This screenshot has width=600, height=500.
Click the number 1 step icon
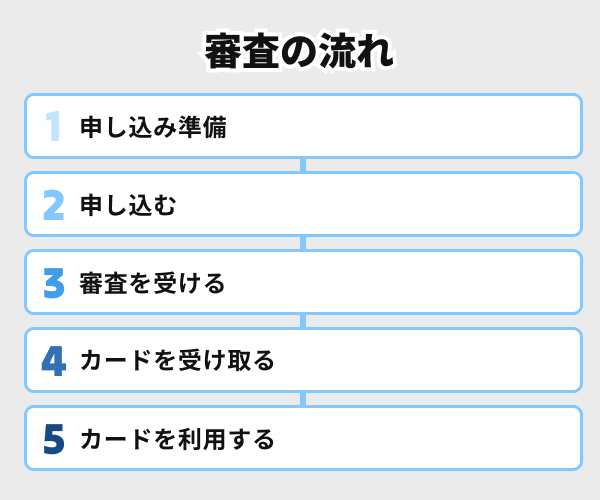pos(54,127)
